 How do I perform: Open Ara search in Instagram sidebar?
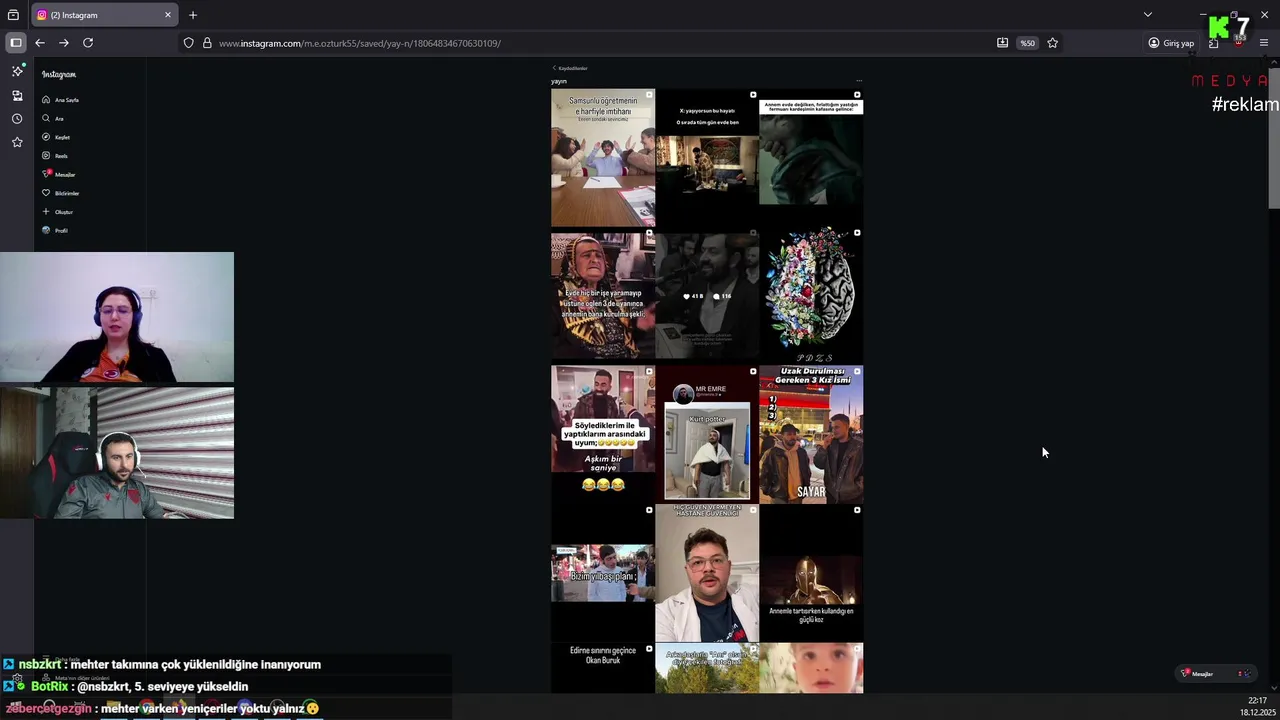(53, 119)
